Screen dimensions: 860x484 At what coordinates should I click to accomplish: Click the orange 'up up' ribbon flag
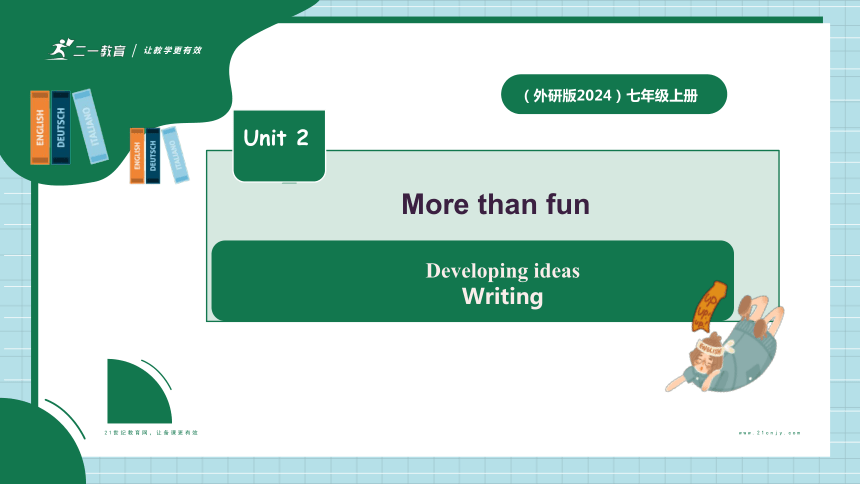(708, 306)
